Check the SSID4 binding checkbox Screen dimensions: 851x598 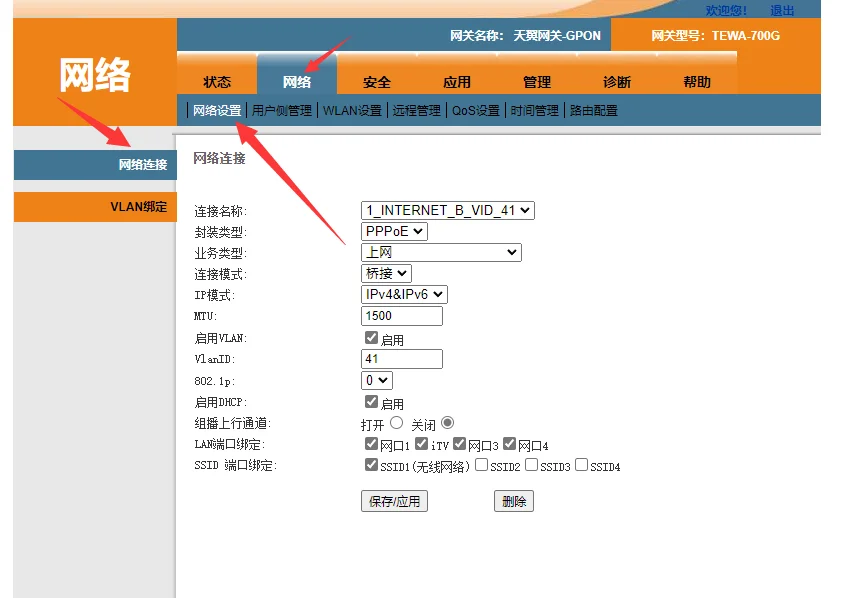coord(582,465)
